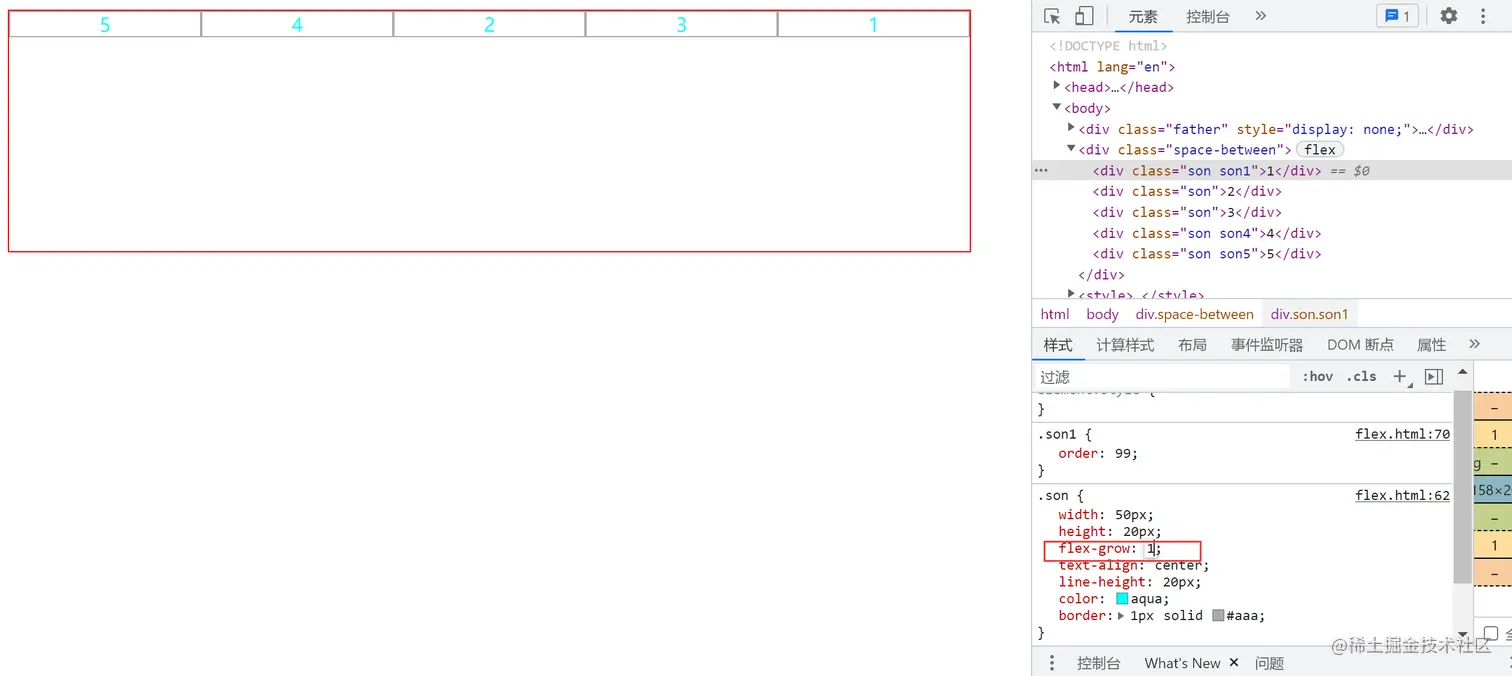The height and width of the screenshot is (676, 1512).
Task: Select div.son.son1 in the breadcrumb
Action: 1309,314
